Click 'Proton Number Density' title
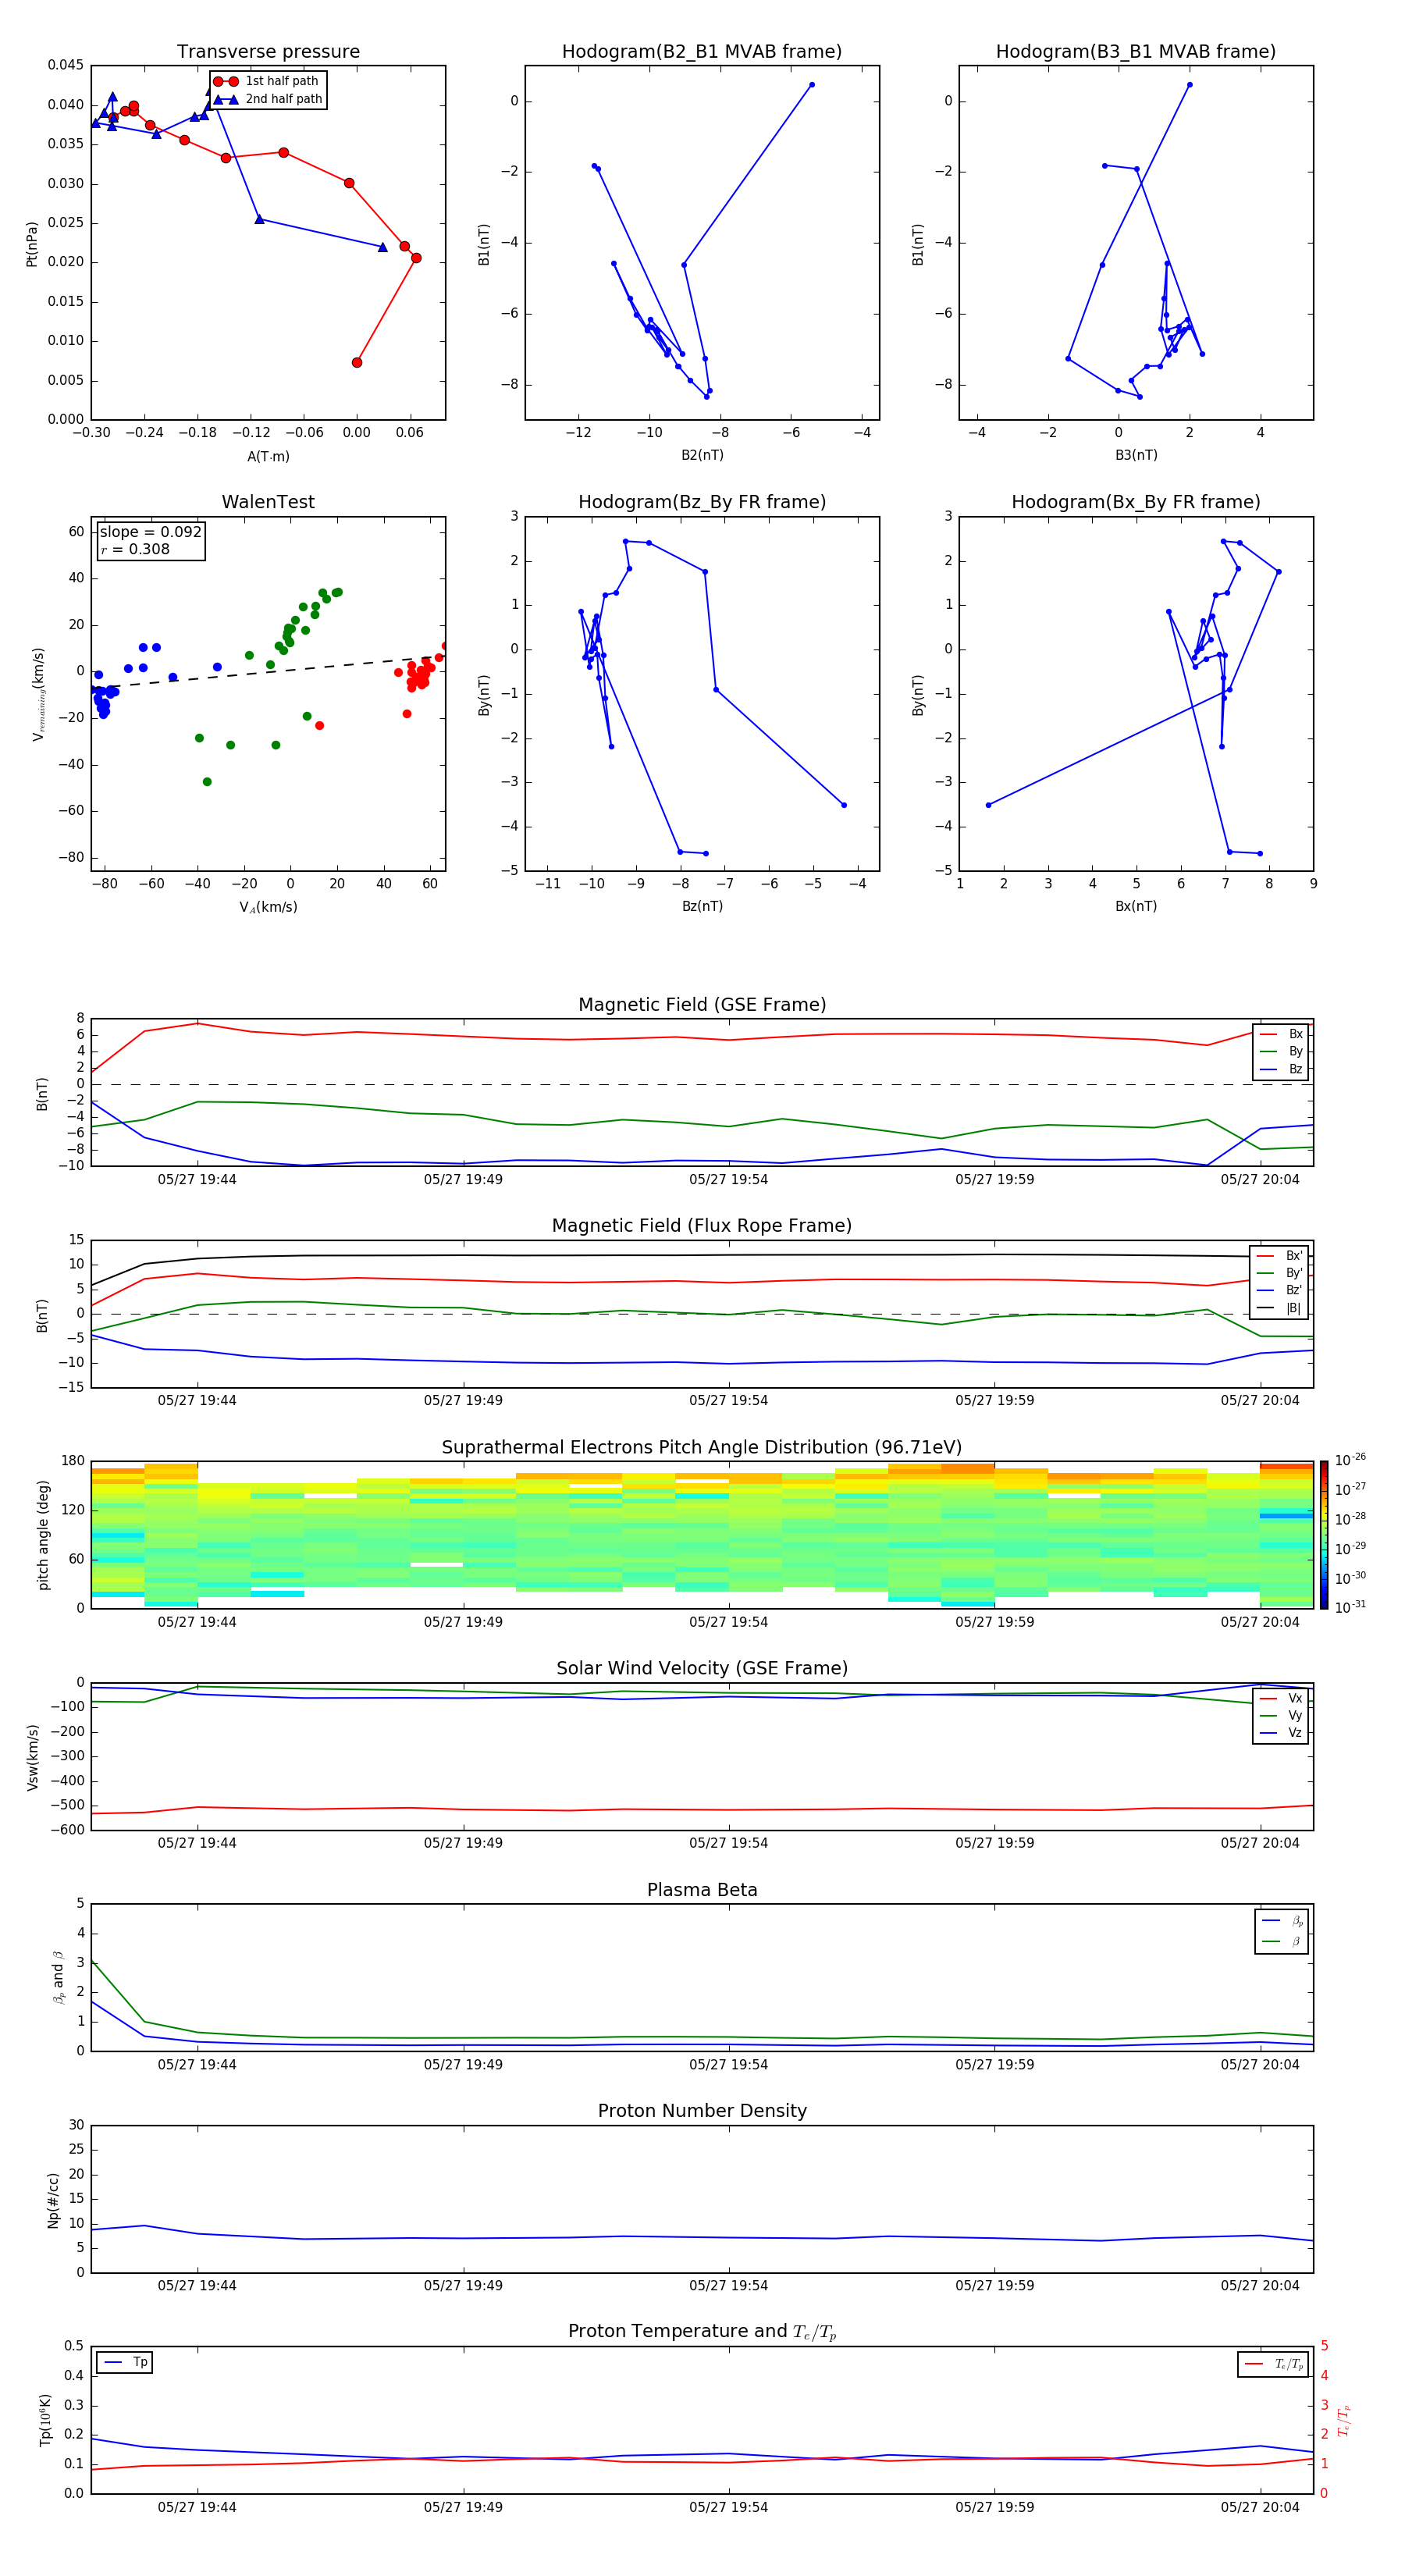 702,2111
